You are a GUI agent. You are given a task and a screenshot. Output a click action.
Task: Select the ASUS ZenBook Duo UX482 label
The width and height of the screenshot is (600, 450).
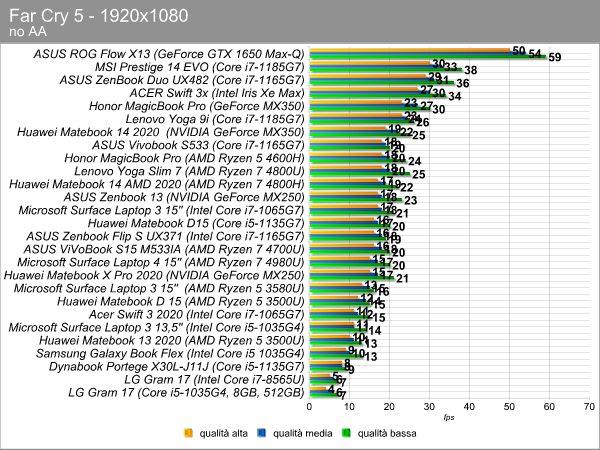(x=182, y=80)
